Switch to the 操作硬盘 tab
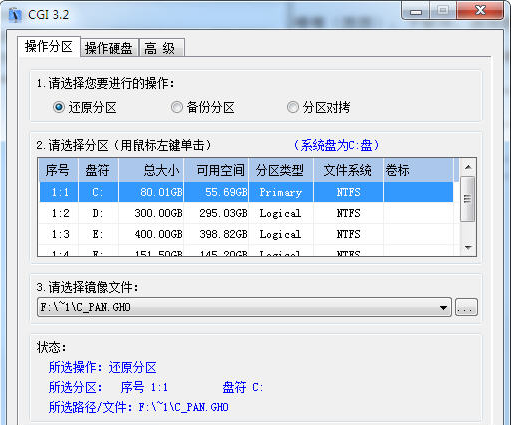512x425 pixels. 109,48
